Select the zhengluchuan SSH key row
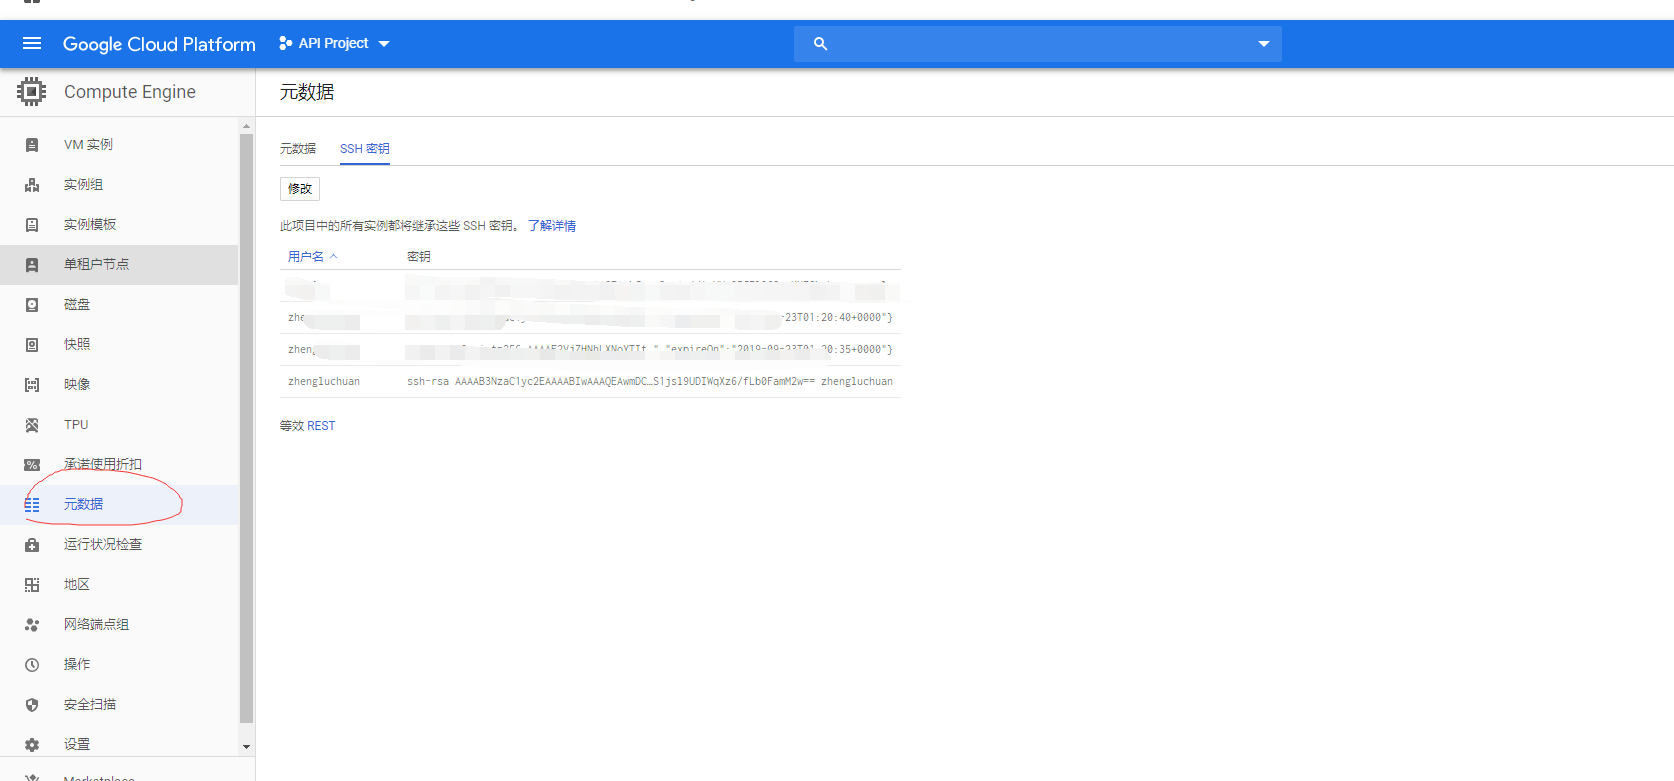Image resolution: width=1674 pixels, height=781 pixels. pyautogui.click(x=590, y=382)
